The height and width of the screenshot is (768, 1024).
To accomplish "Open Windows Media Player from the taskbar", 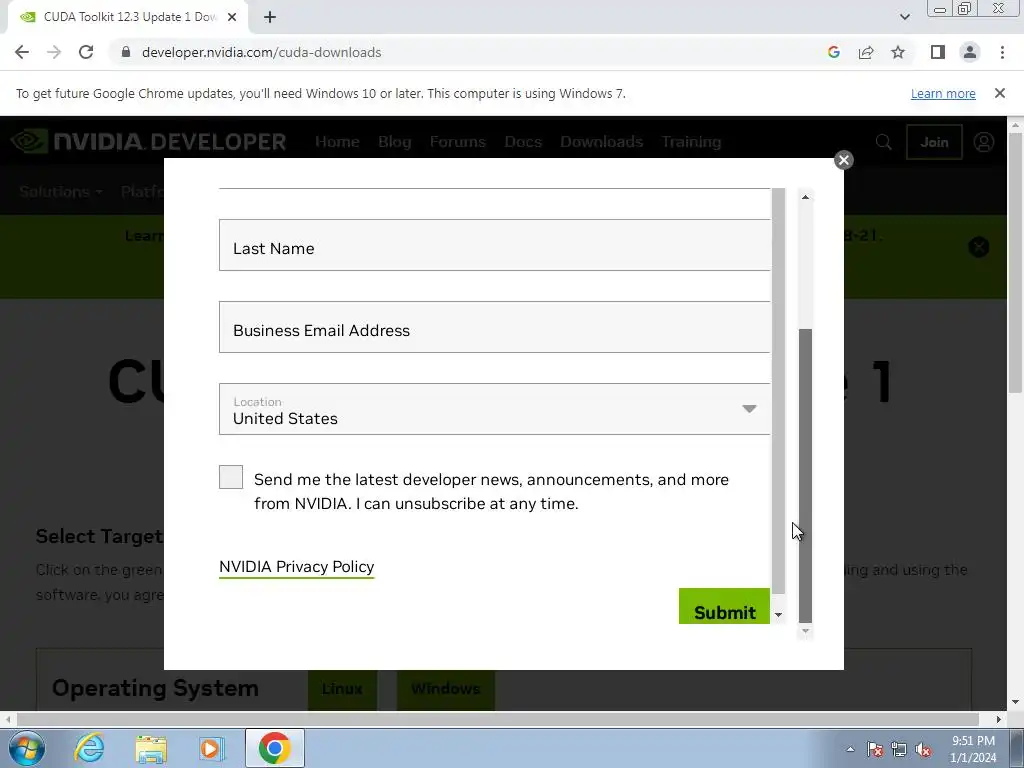I will [212, 748].
